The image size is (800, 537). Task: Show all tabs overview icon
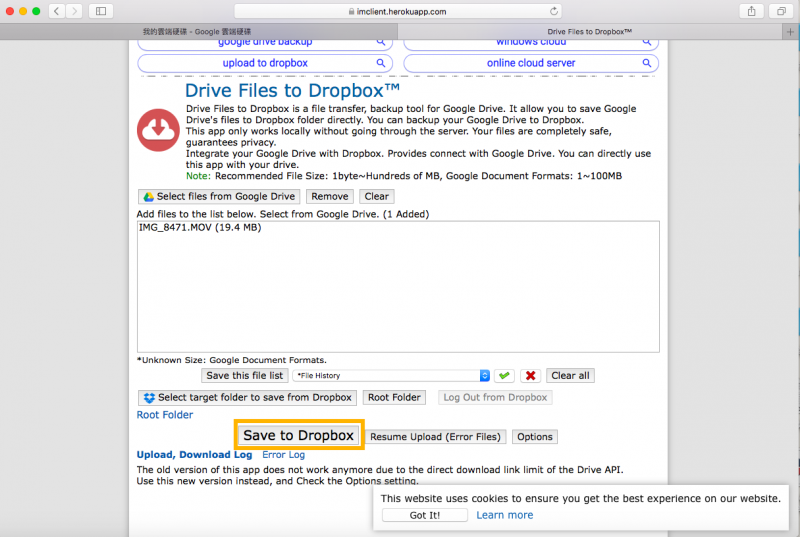[781, 11]
